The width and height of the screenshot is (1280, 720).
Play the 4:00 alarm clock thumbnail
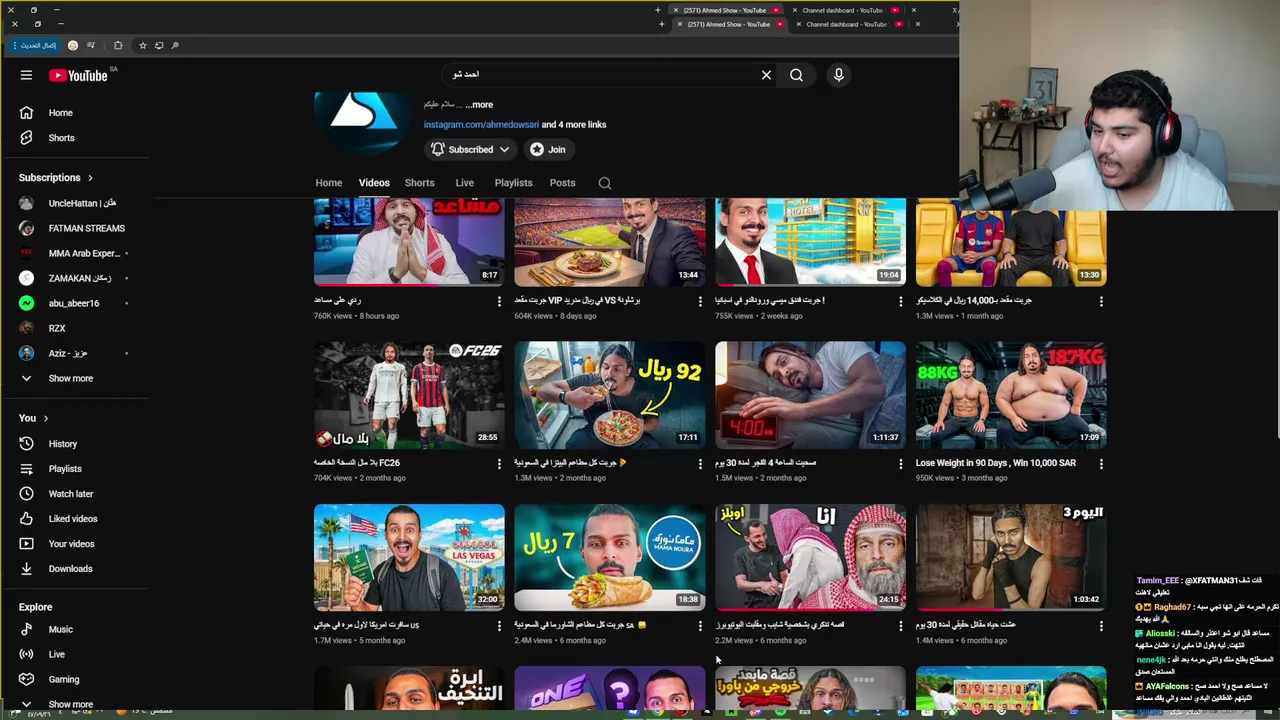810,395
